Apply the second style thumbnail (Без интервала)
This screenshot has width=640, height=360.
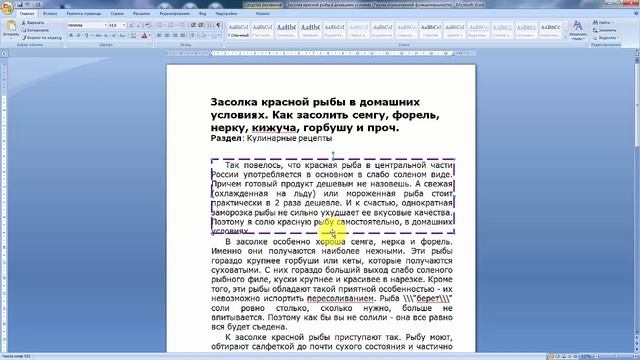[262, 30]
